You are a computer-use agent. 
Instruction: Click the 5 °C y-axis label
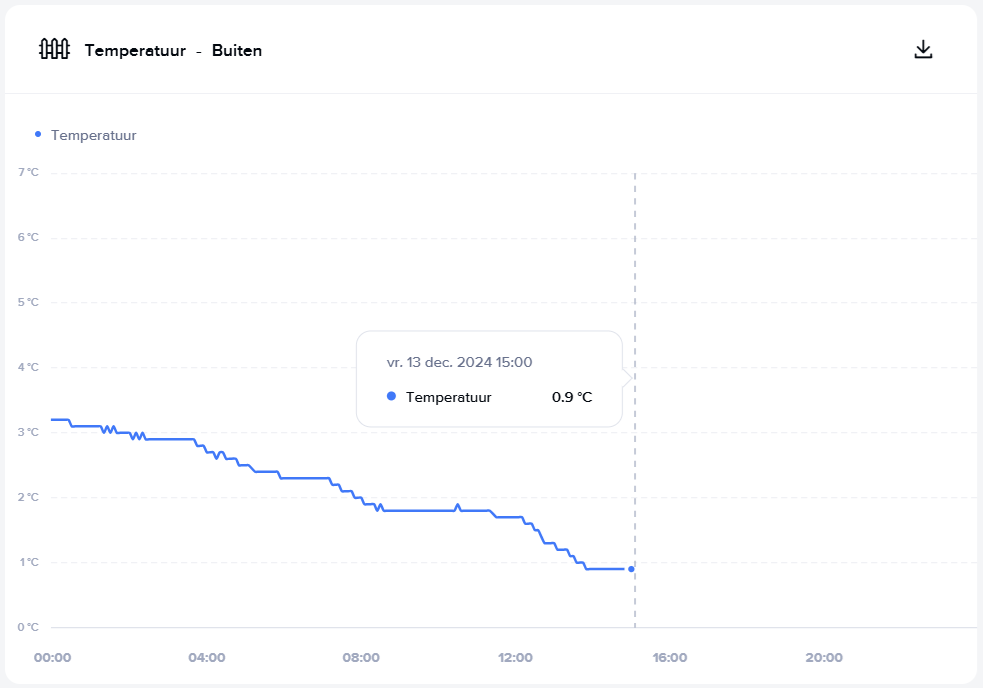(28, 302)
